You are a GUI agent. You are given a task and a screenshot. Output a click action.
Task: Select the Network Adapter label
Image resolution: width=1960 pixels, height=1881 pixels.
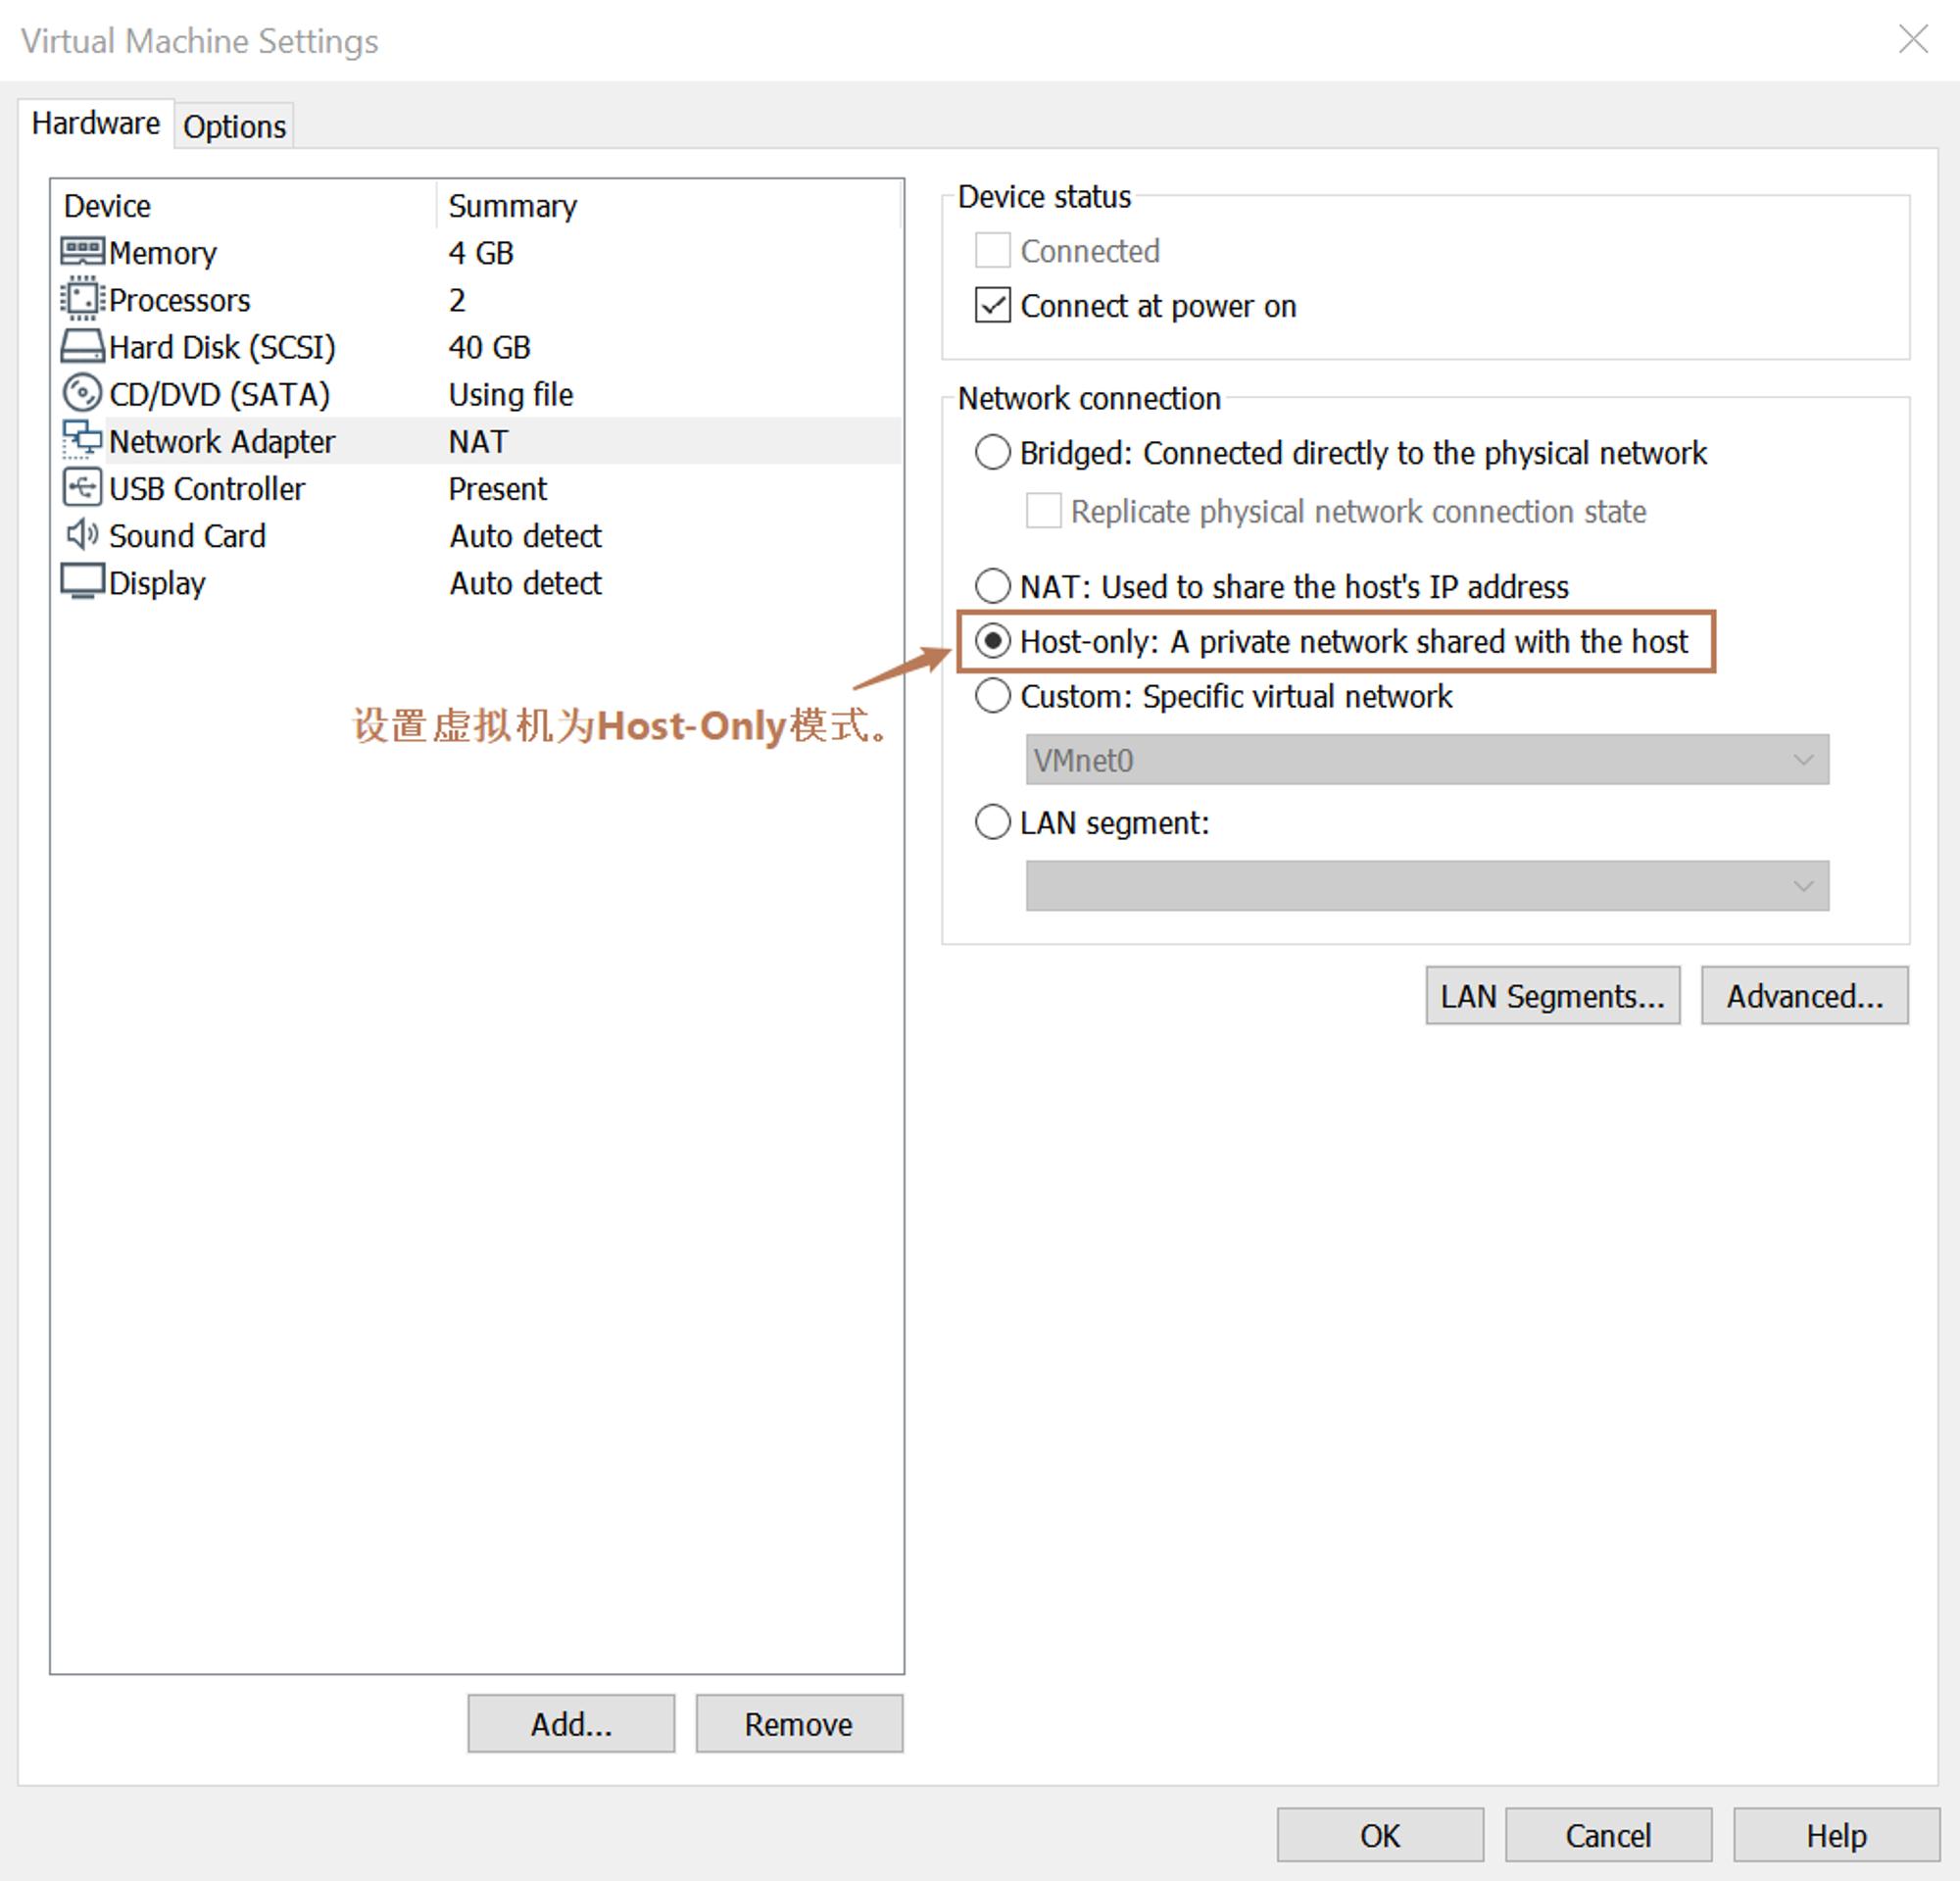(222, 441)
